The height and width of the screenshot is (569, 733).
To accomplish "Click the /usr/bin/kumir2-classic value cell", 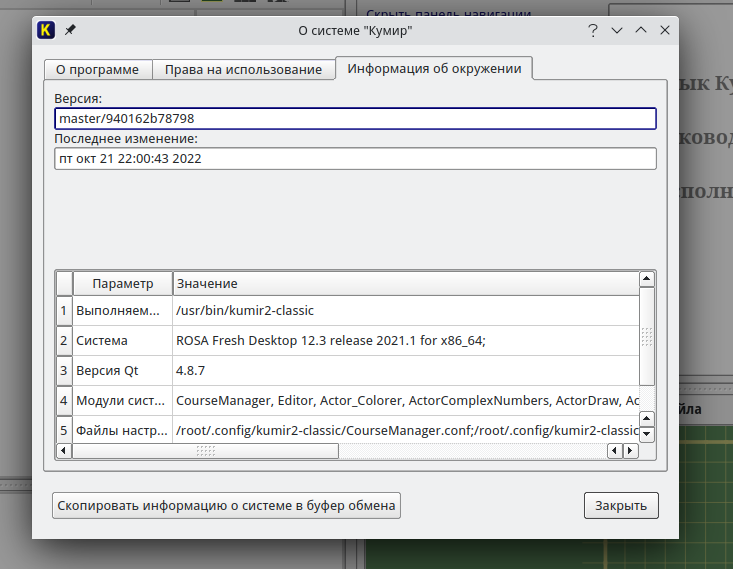I will (406, 311).
